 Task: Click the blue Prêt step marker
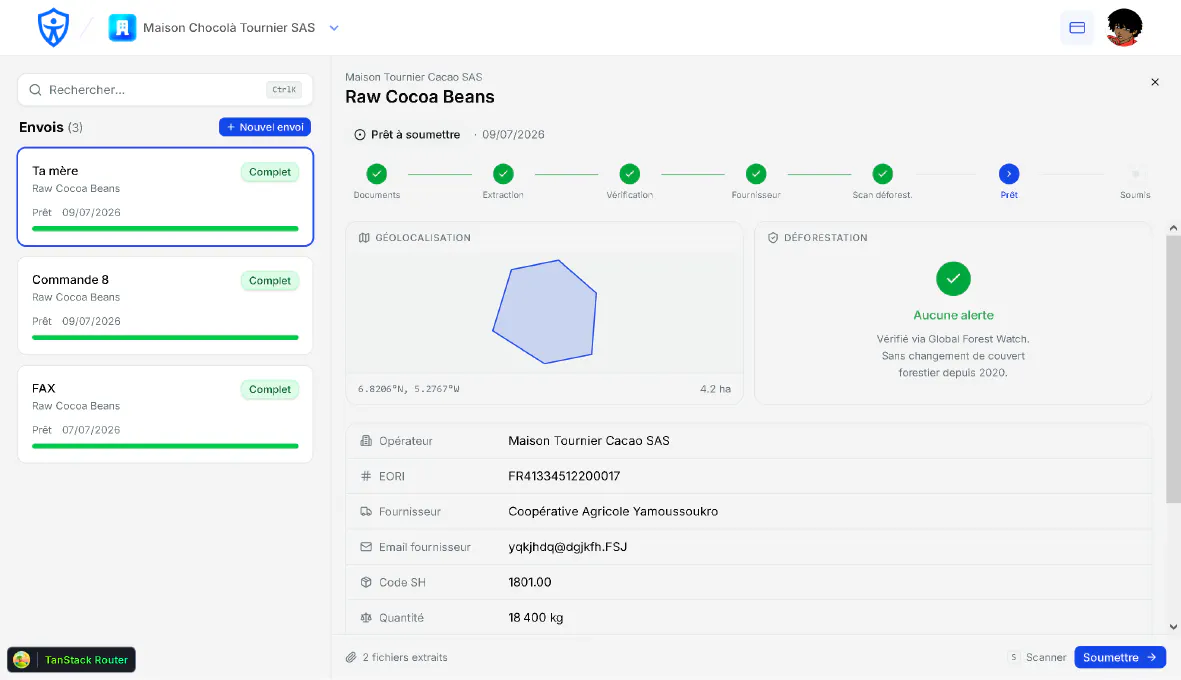tap(1009, 174)
